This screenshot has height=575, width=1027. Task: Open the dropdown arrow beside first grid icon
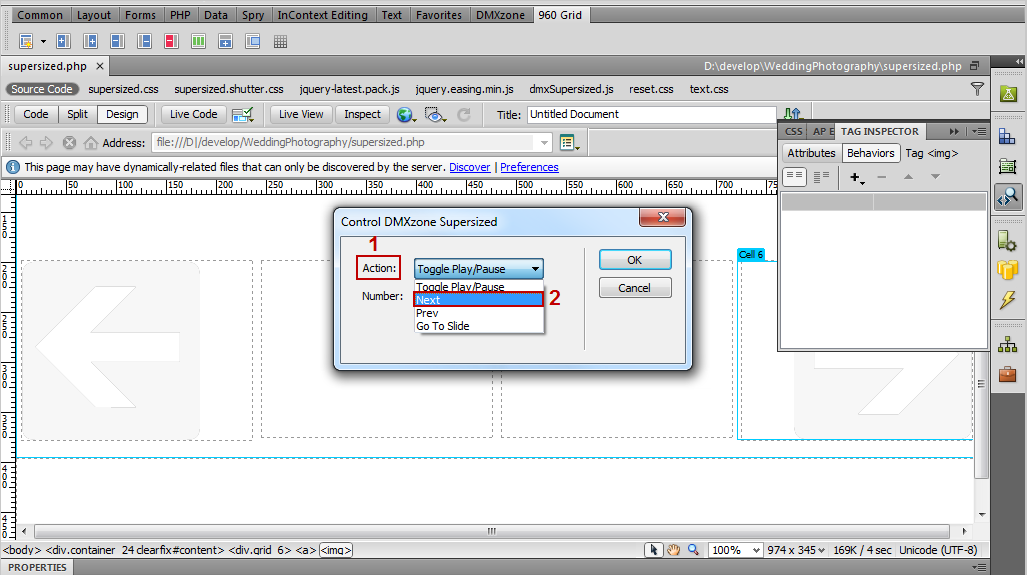[43, 42]
